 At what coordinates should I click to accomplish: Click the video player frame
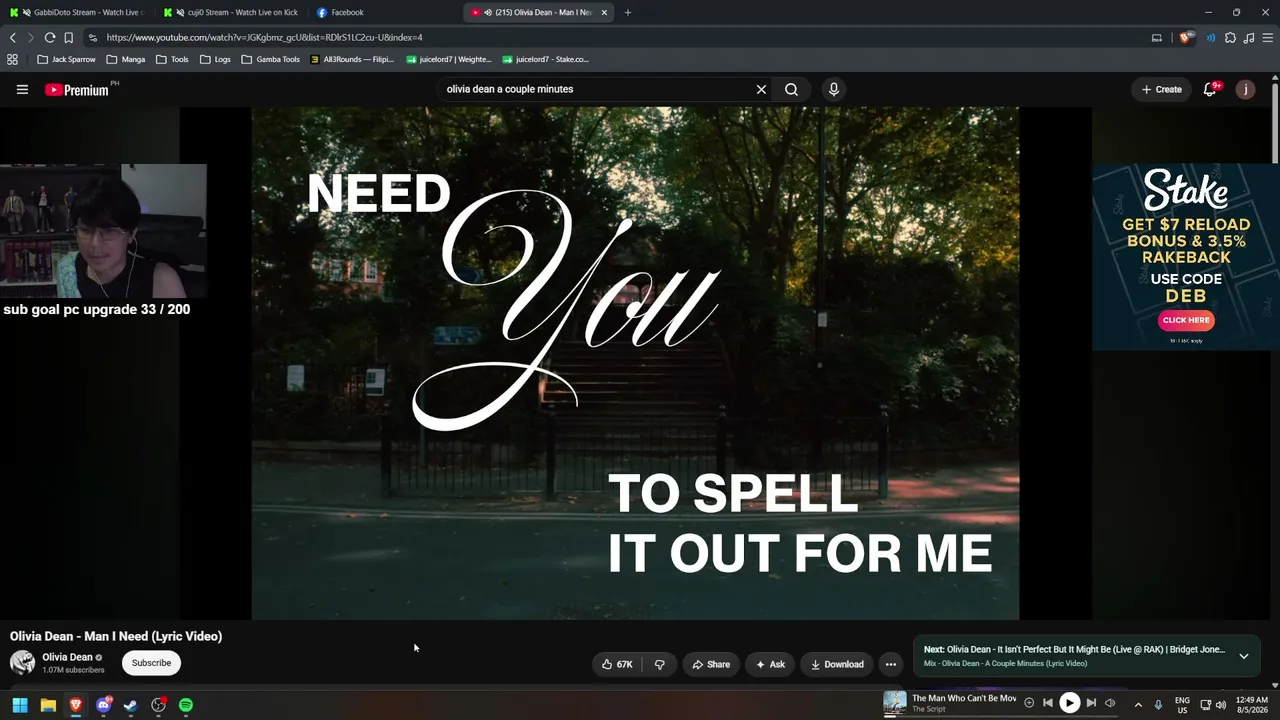point(635,363)
